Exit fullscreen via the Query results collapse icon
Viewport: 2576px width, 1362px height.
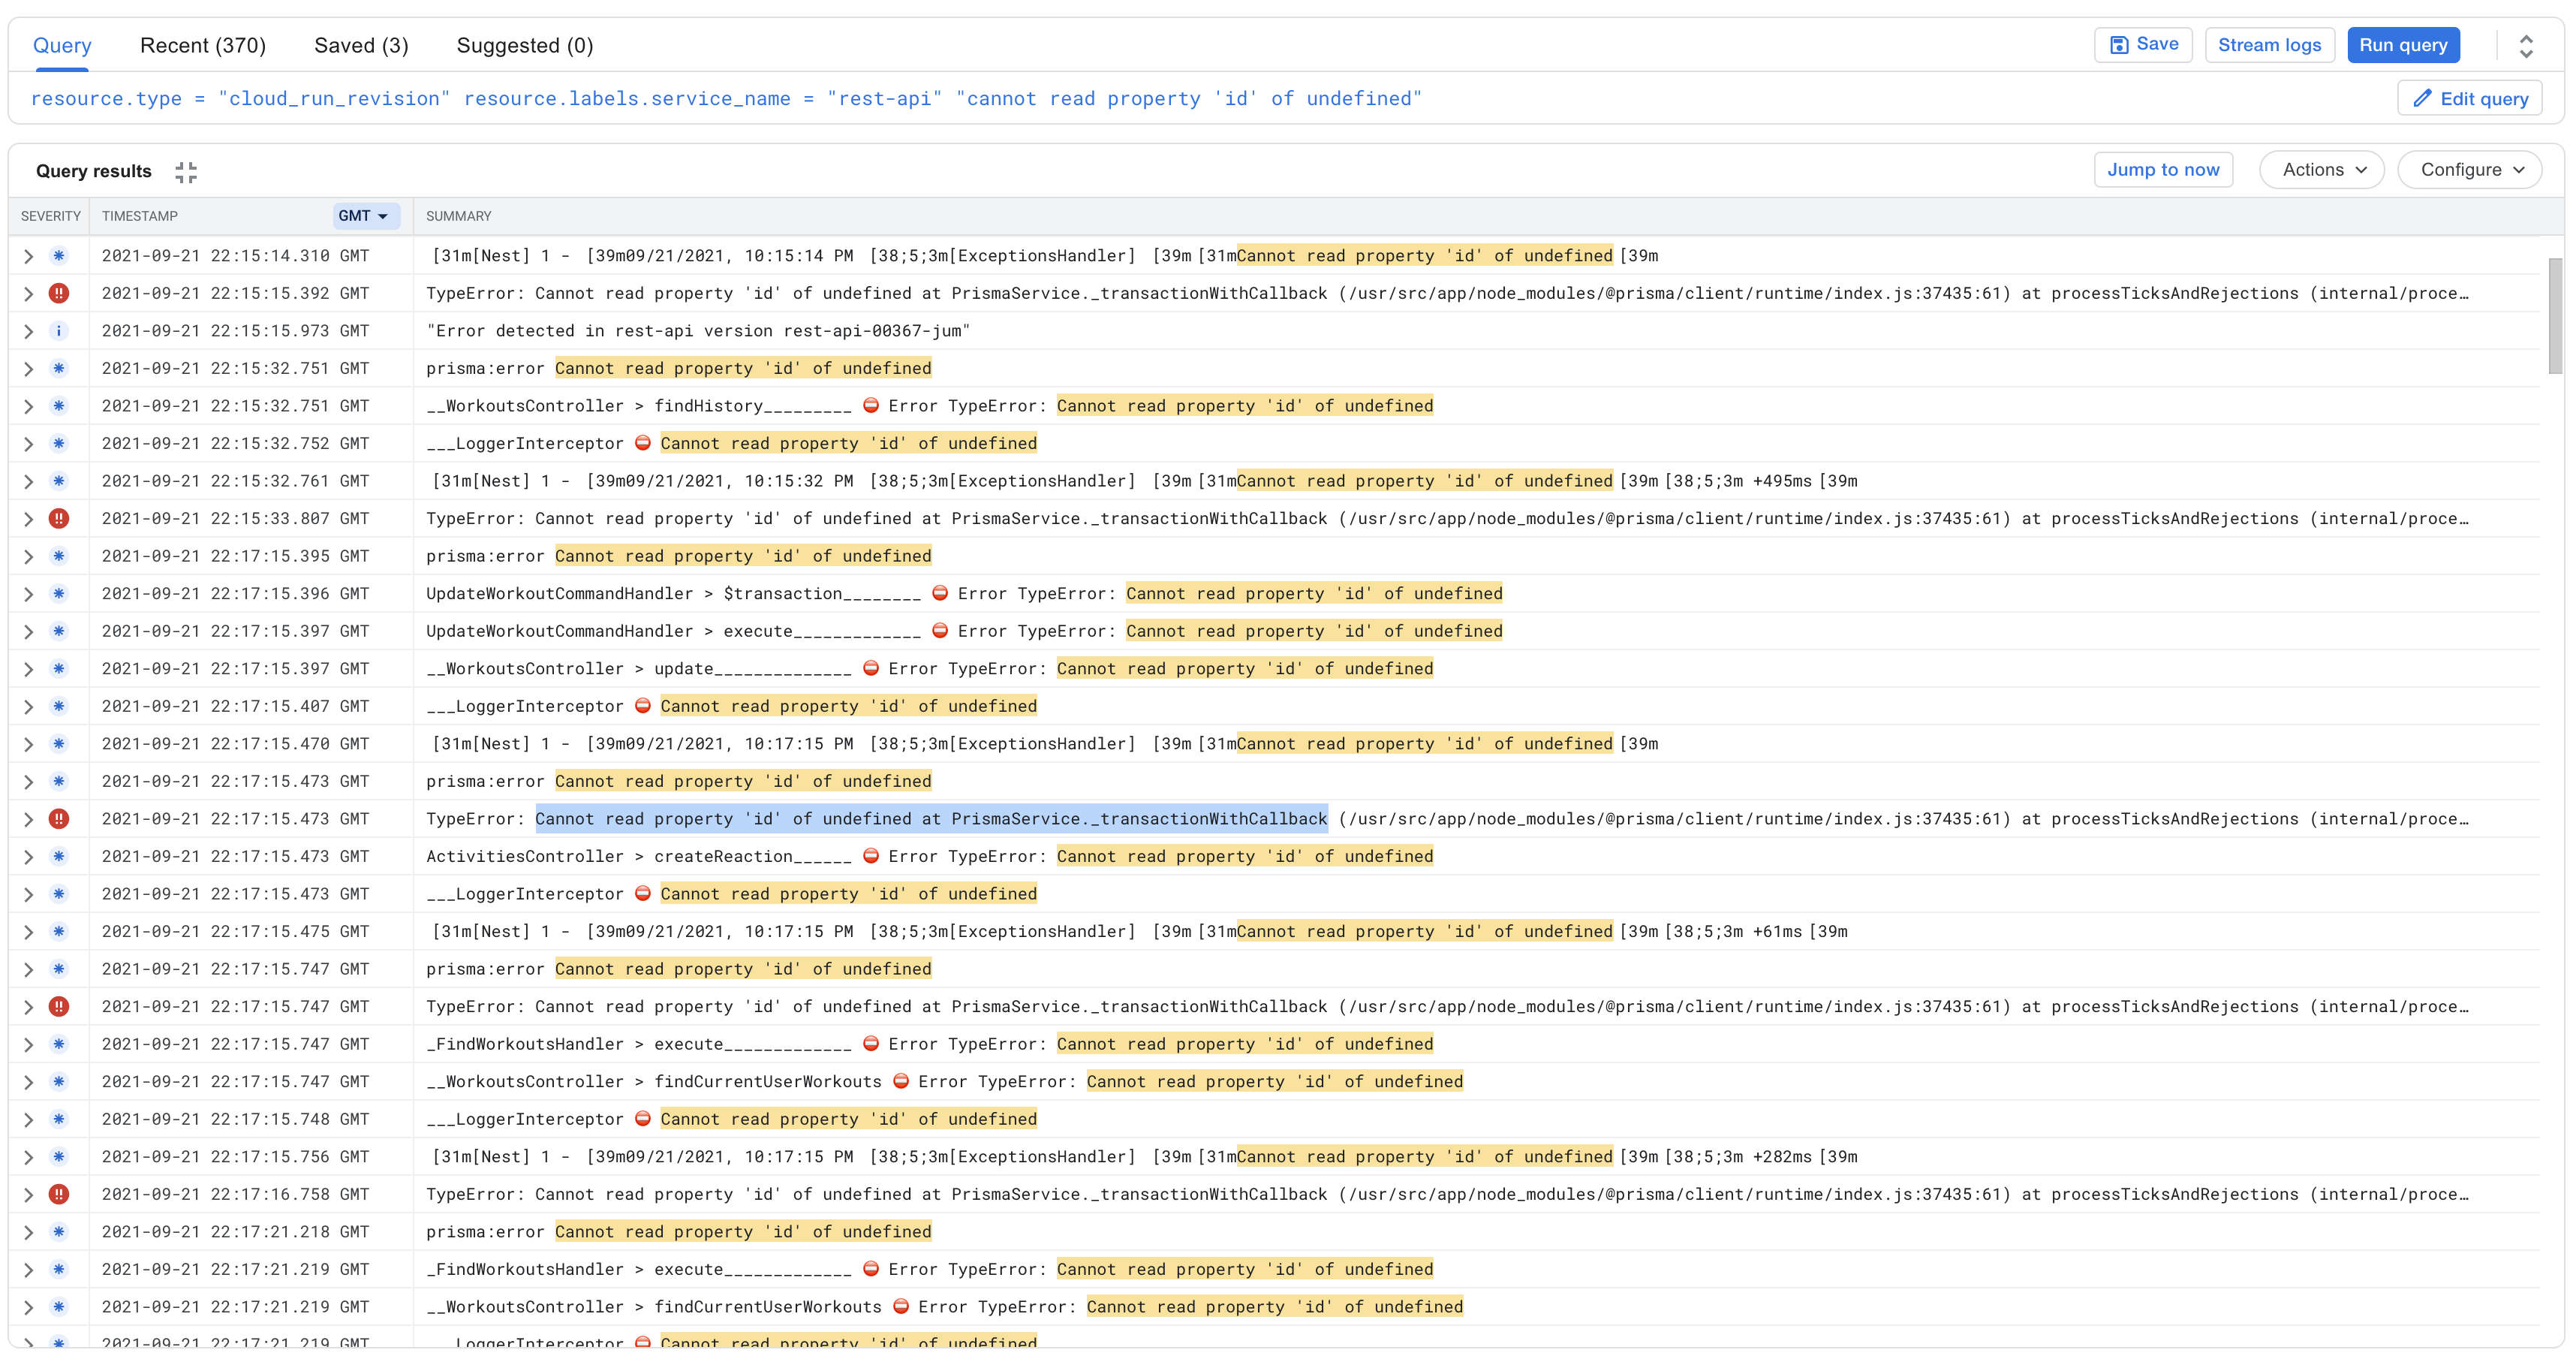coord(186,172)
